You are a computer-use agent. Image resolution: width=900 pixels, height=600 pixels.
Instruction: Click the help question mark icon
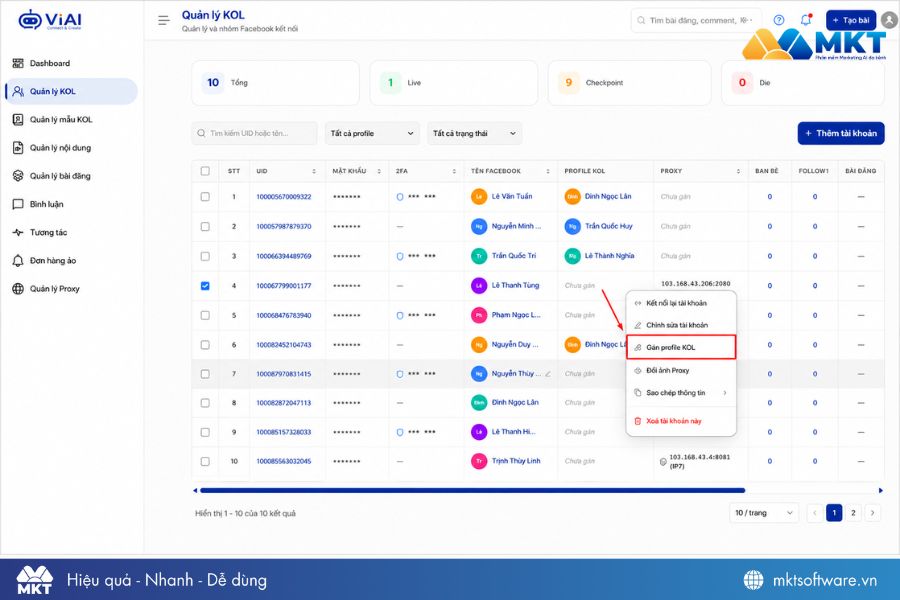[x=778, y=20]
